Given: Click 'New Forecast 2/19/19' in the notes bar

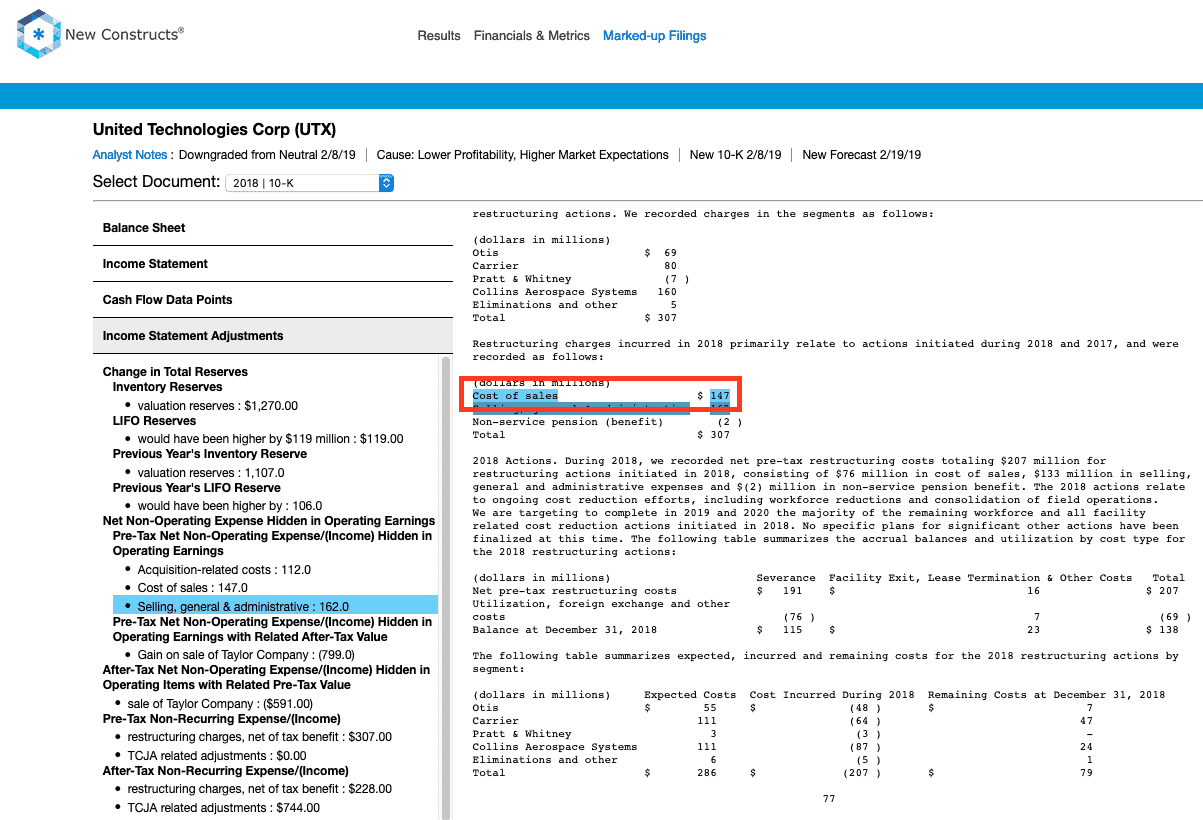Looking at the screenshot, I should click(862, 155).
